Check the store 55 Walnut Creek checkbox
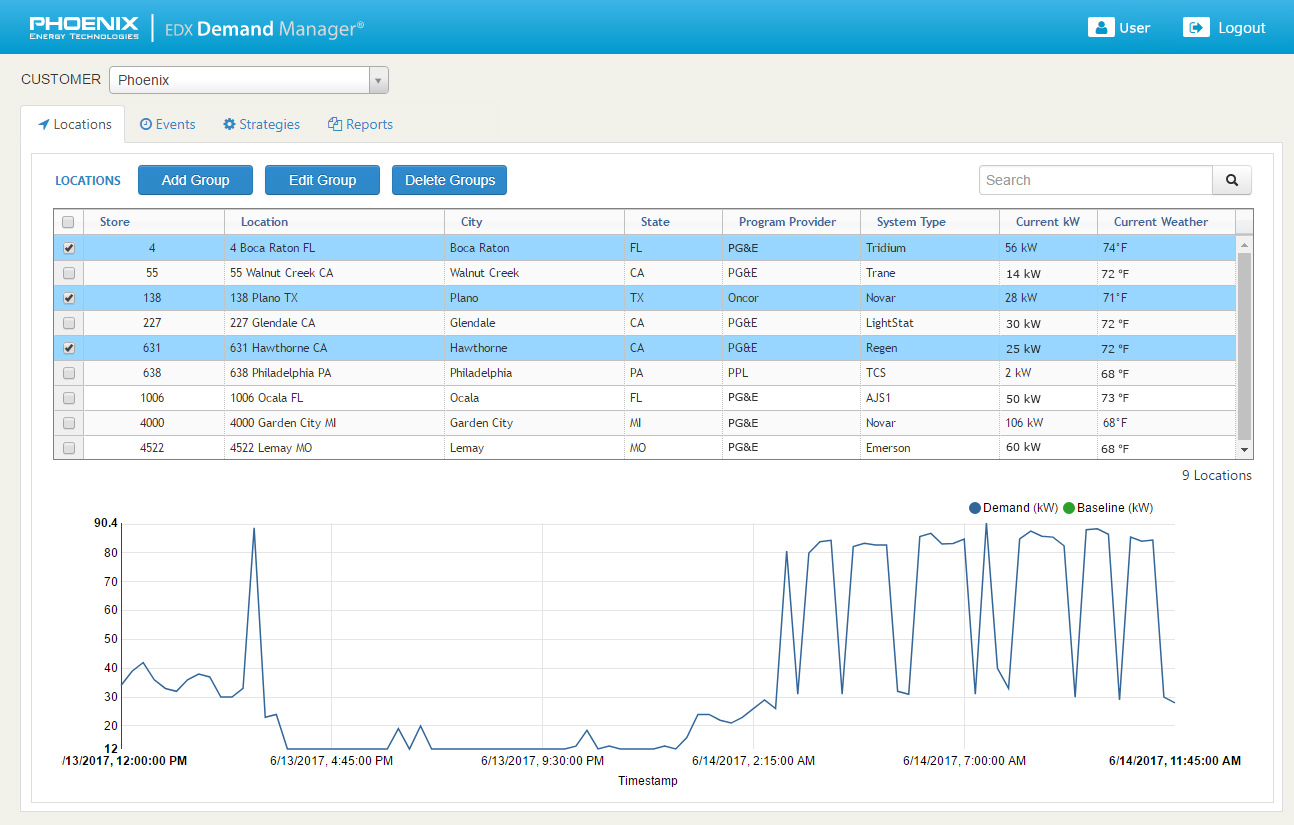Image resolution: width=1294 pixels, height=825 pixels. [x=69, y=273]
